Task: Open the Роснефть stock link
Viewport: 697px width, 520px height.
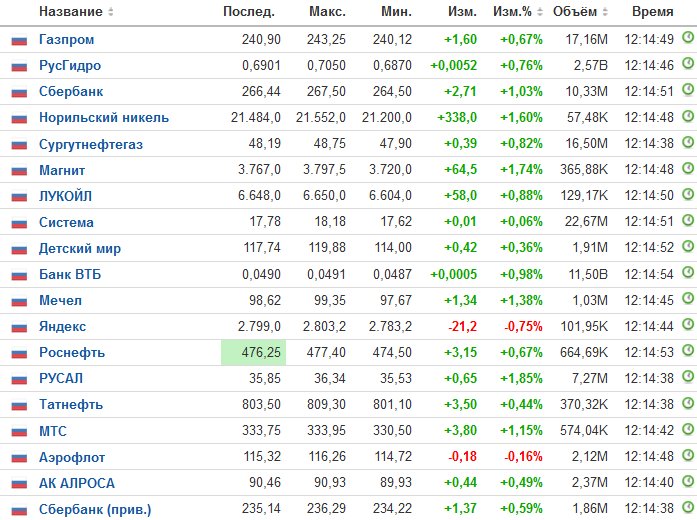Action: pyautogui.click(x=72, y=352)
